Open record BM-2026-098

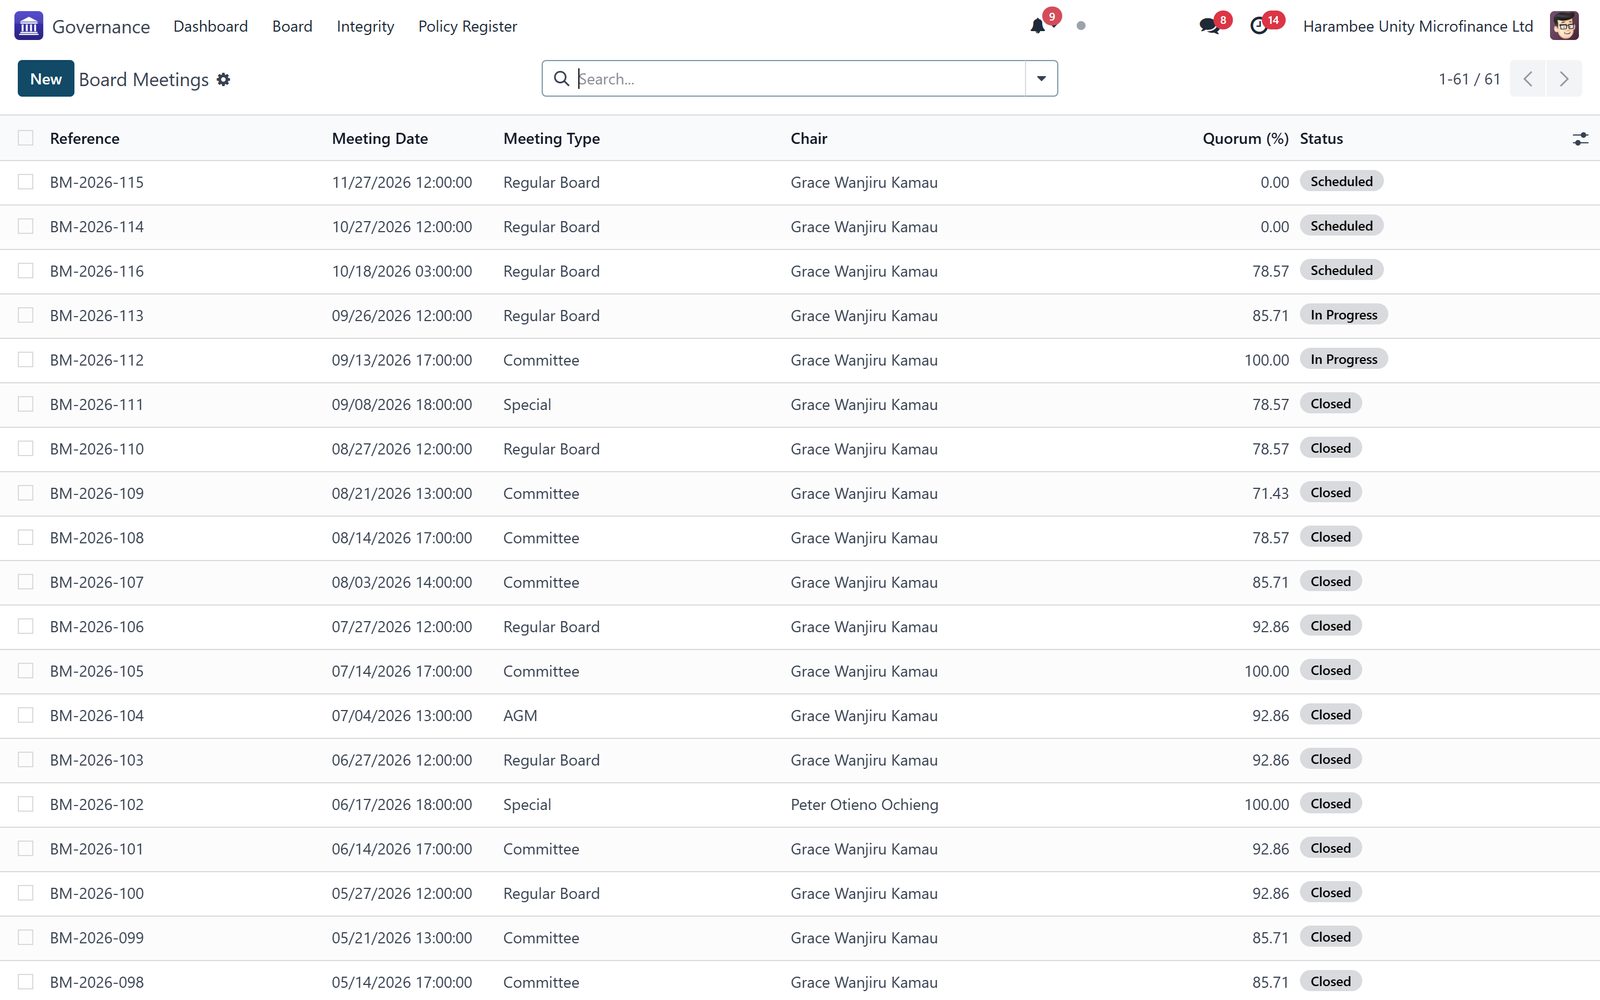(97, 983)
